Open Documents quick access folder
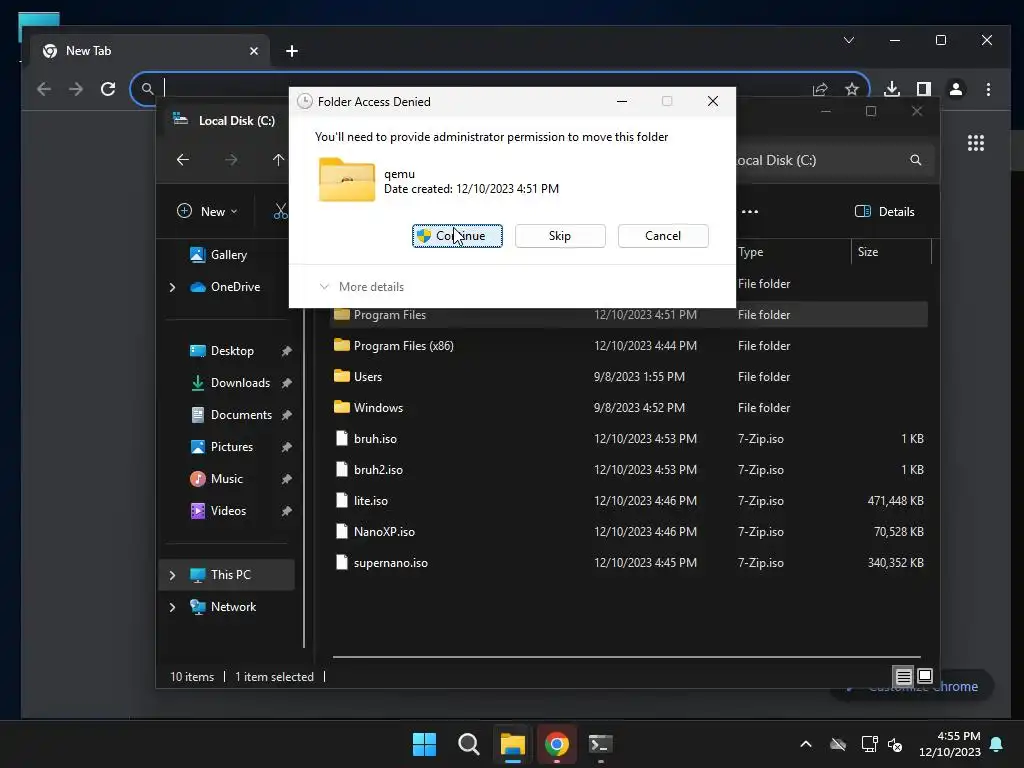The width and height of the screenshot is (1024, 768). coord(231,415)
